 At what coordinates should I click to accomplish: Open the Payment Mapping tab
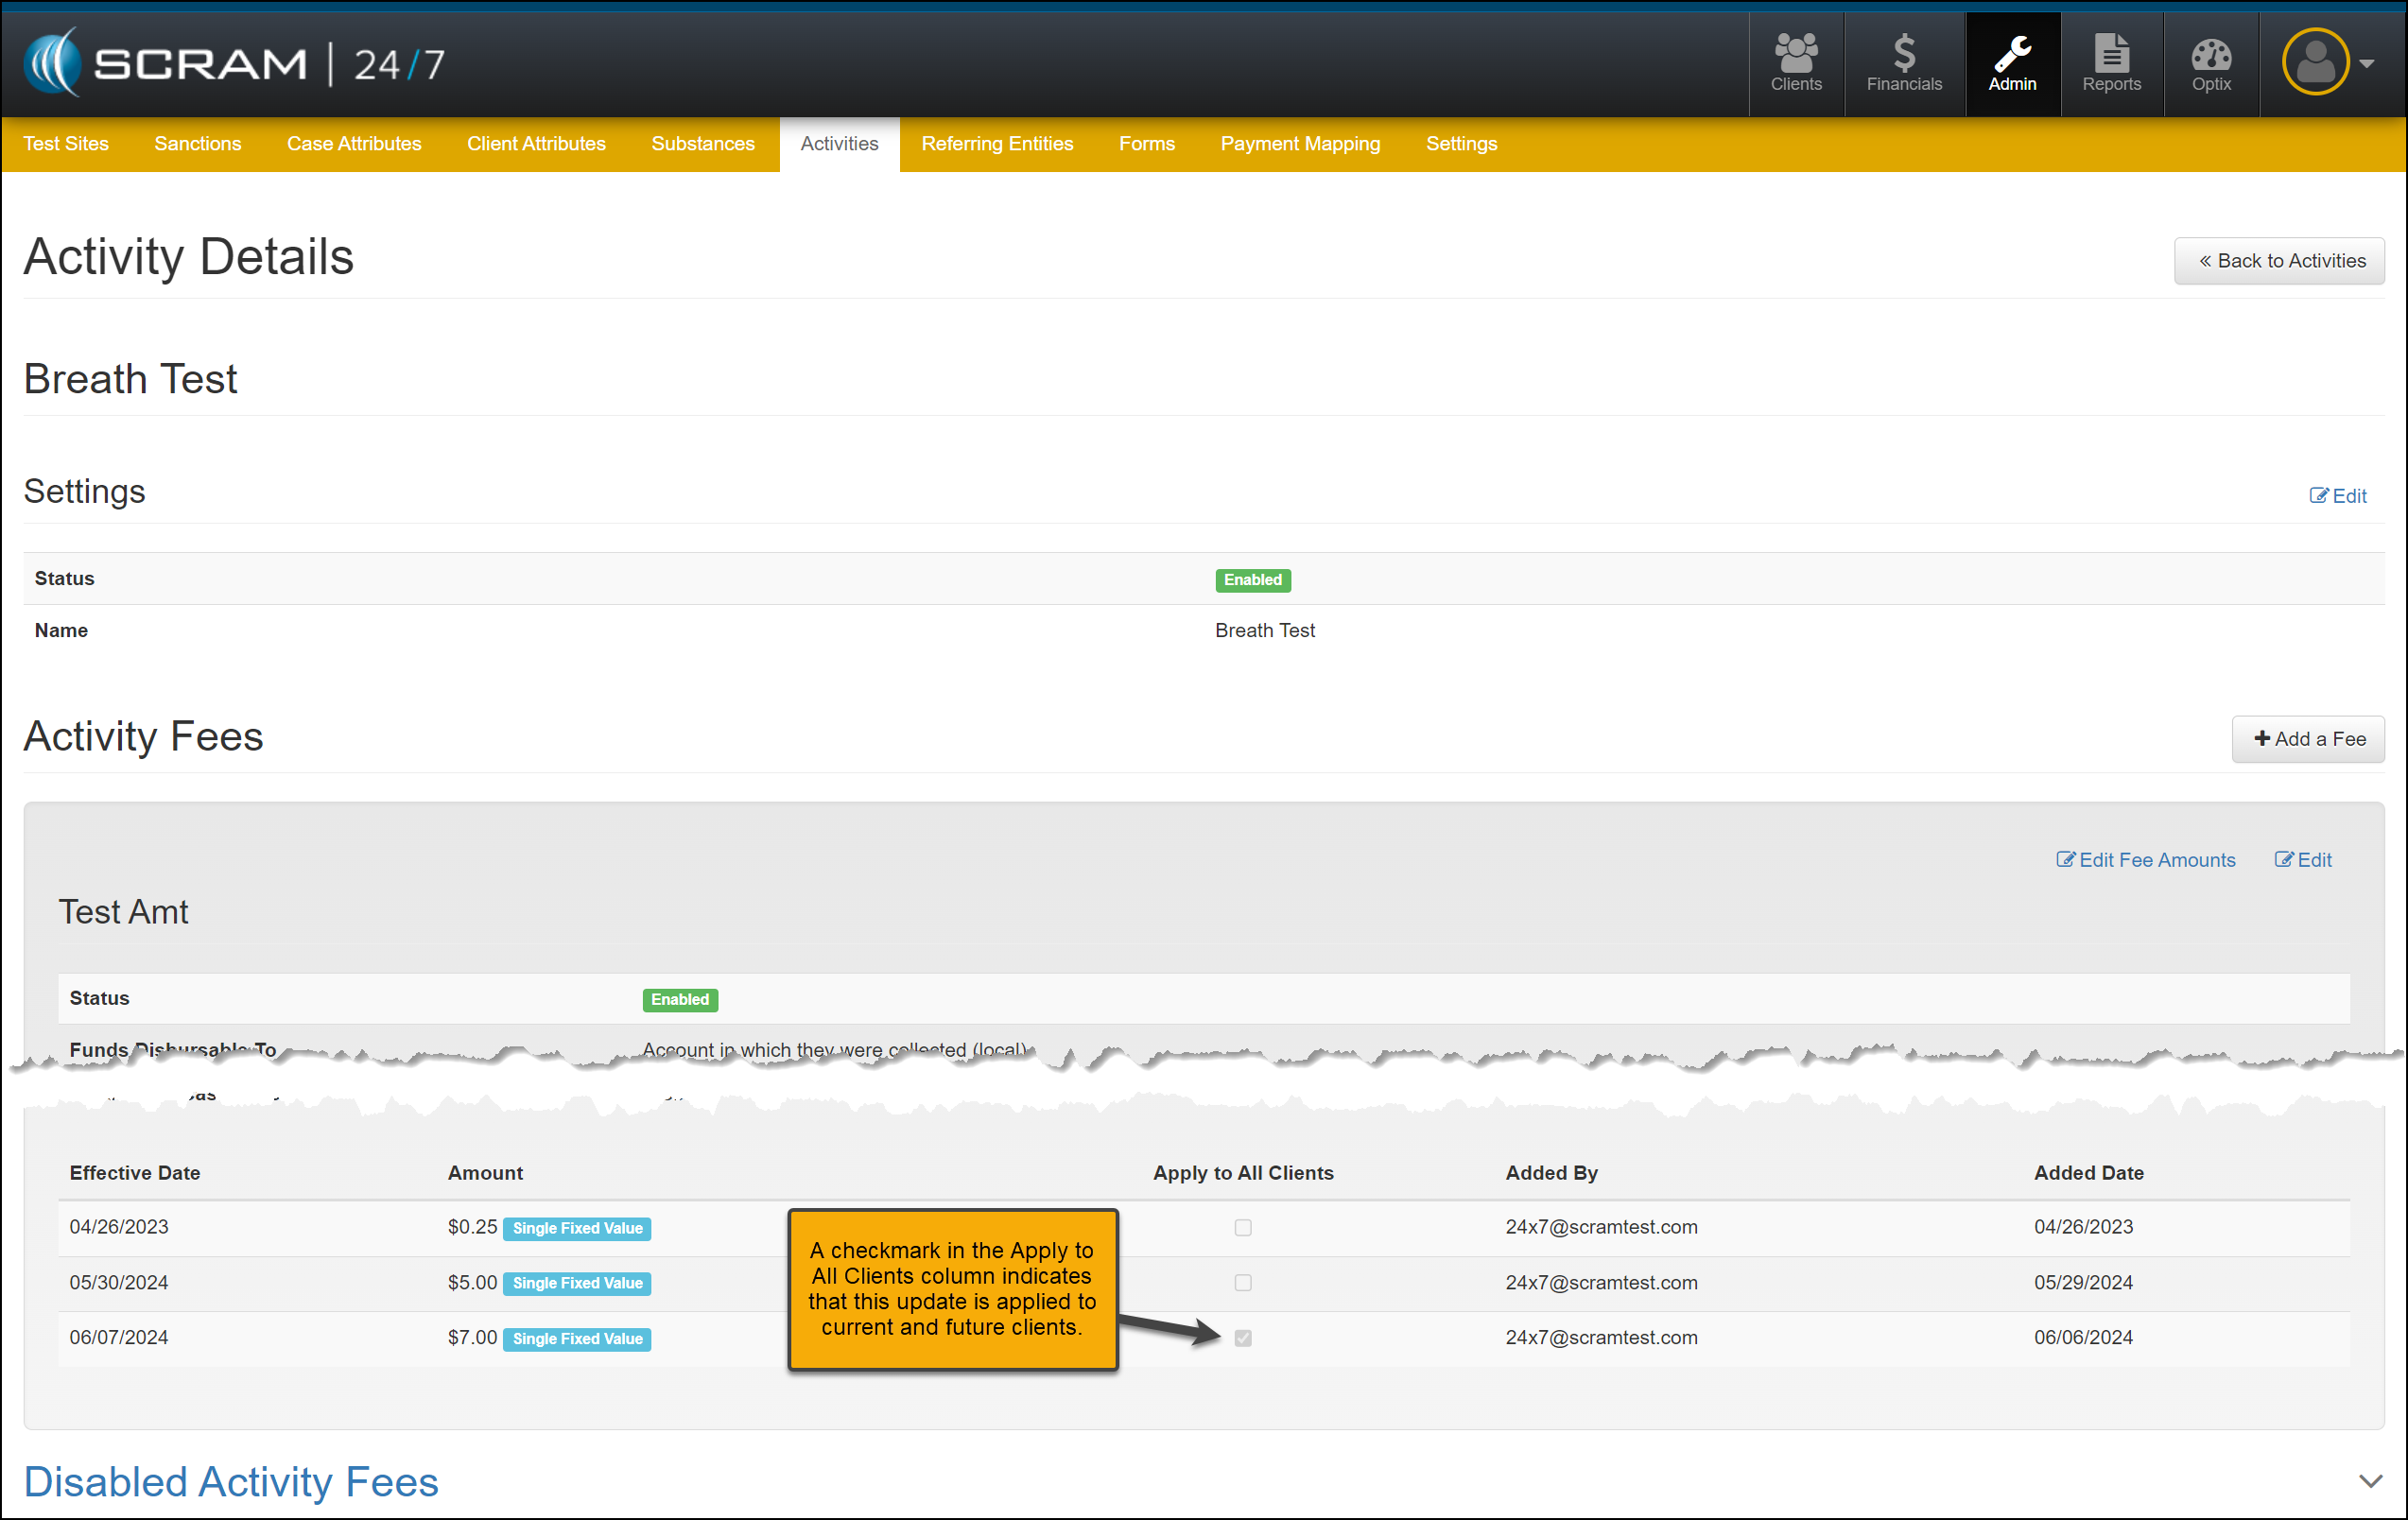click(1299, 144)
